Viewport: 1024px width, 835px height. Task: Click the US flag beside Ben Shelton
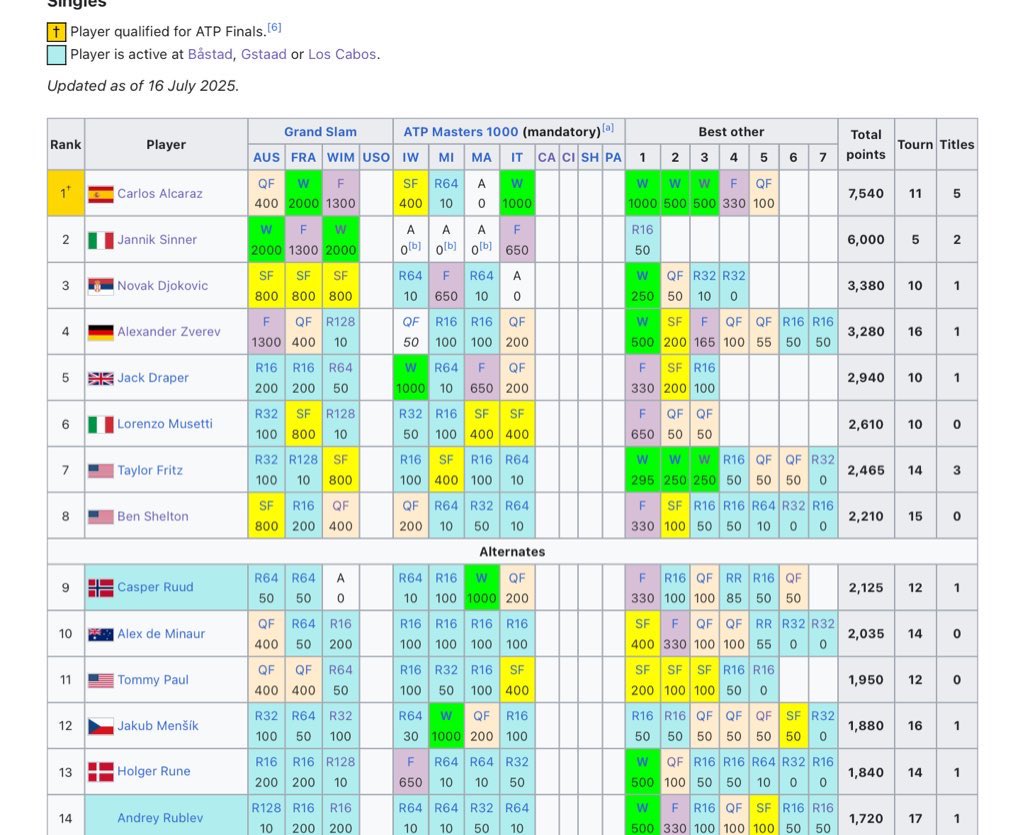click(101, 516)
